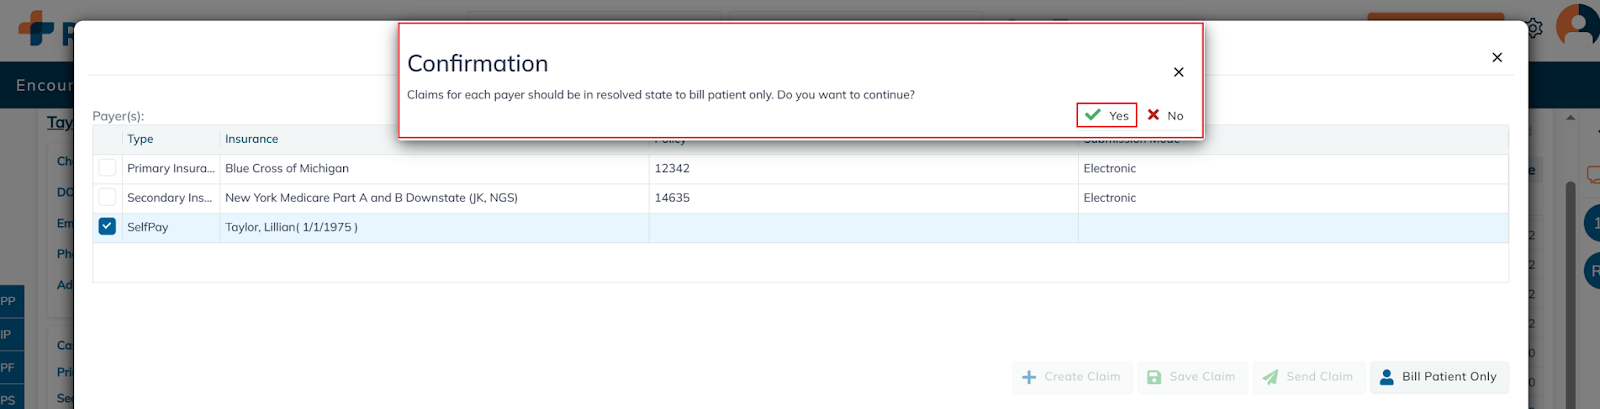Click the app logo cross icon
This screenshot has height=409, width=1600.
36,28
